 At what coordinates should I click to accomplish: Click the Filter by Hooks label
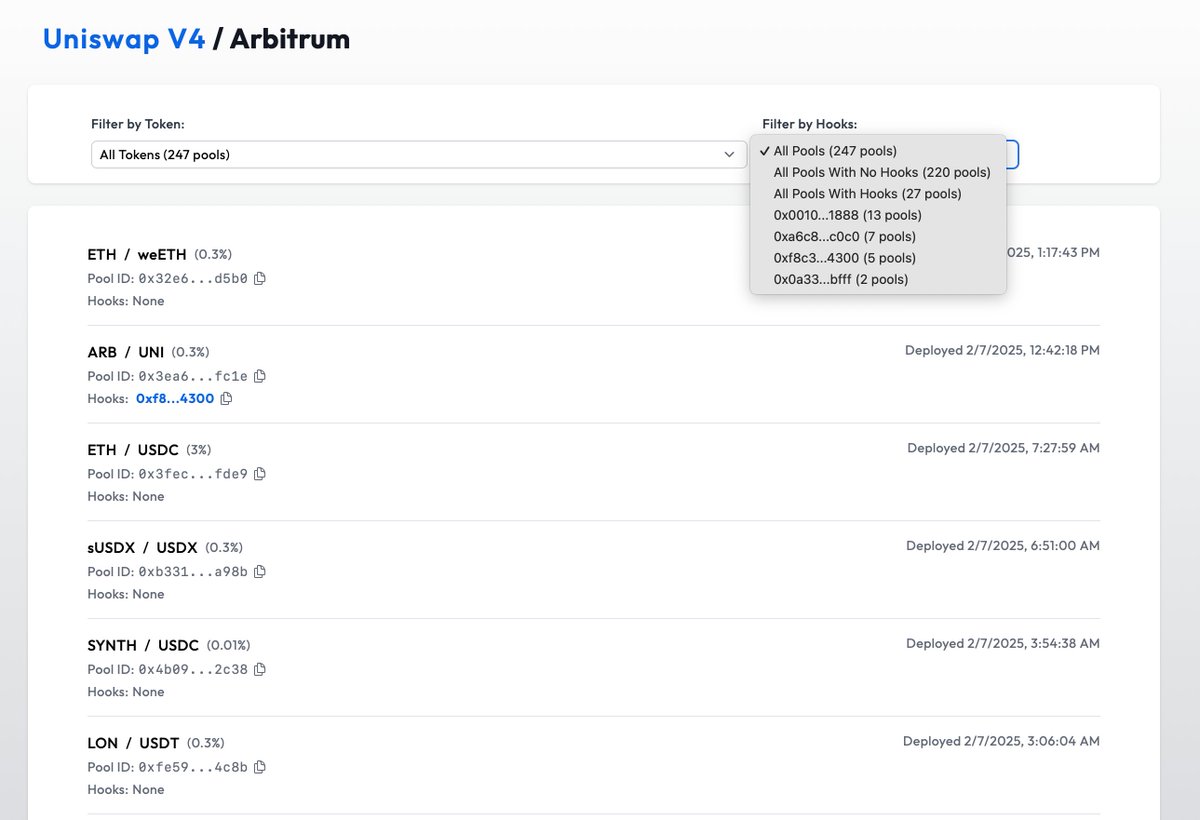point(810,124)
